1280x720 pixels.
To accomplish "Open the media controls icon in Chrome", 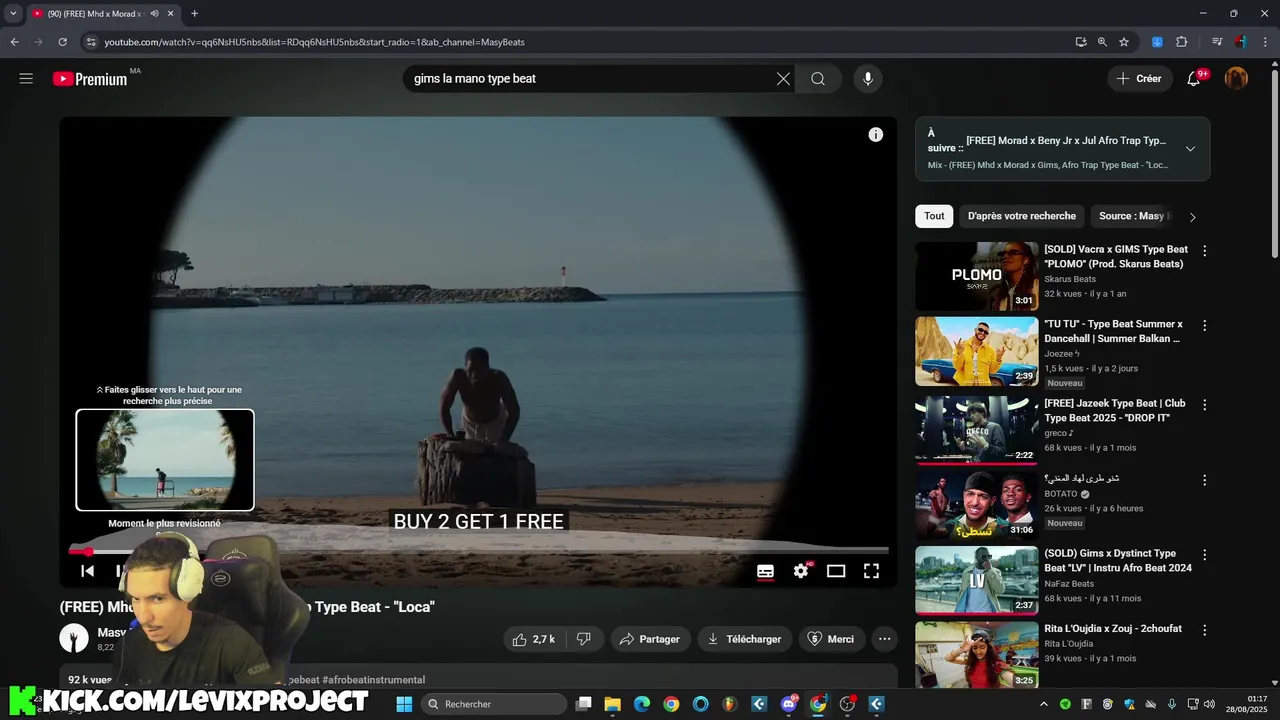I will coord(1217,42).
